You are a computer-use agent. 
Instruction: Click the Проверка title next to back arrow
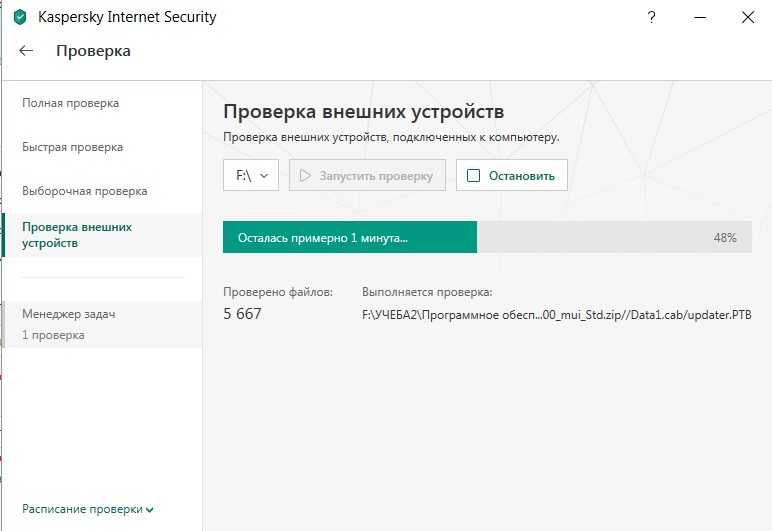[93, 51]
